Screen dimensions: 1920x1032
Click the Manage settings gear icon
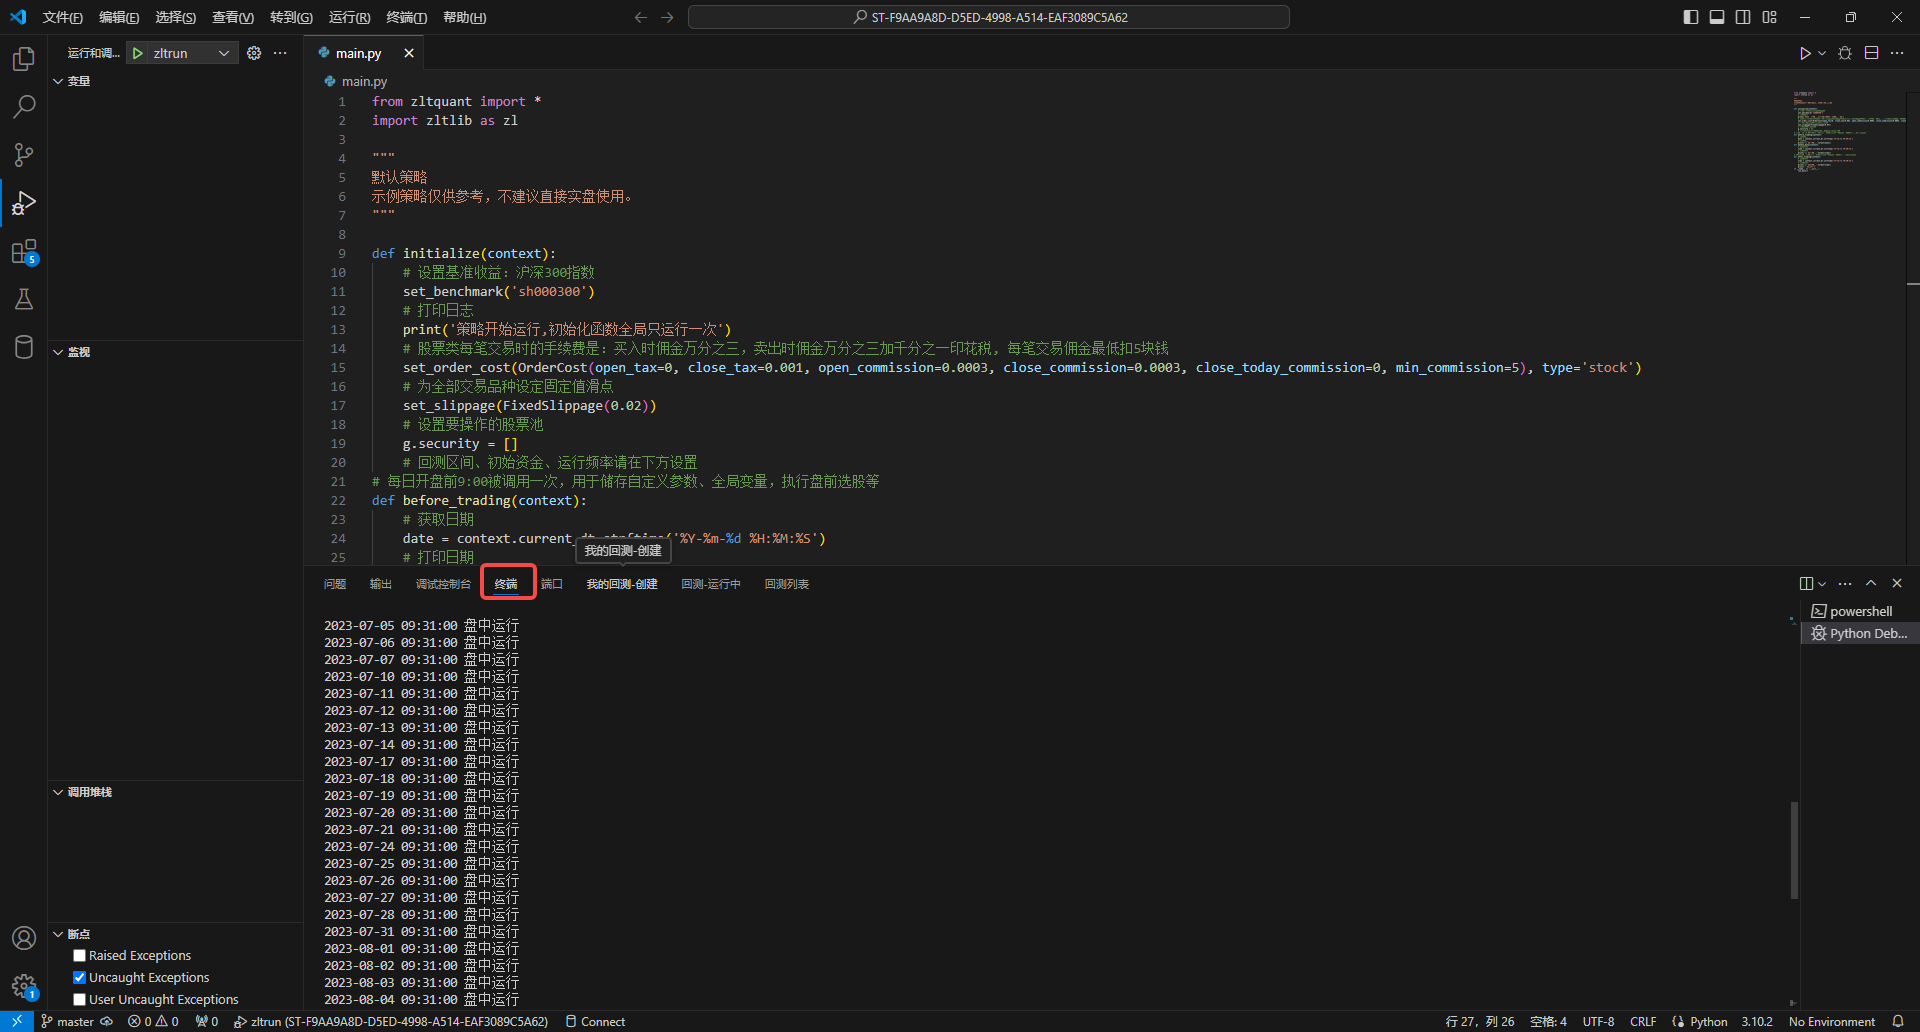pos(24,986)
